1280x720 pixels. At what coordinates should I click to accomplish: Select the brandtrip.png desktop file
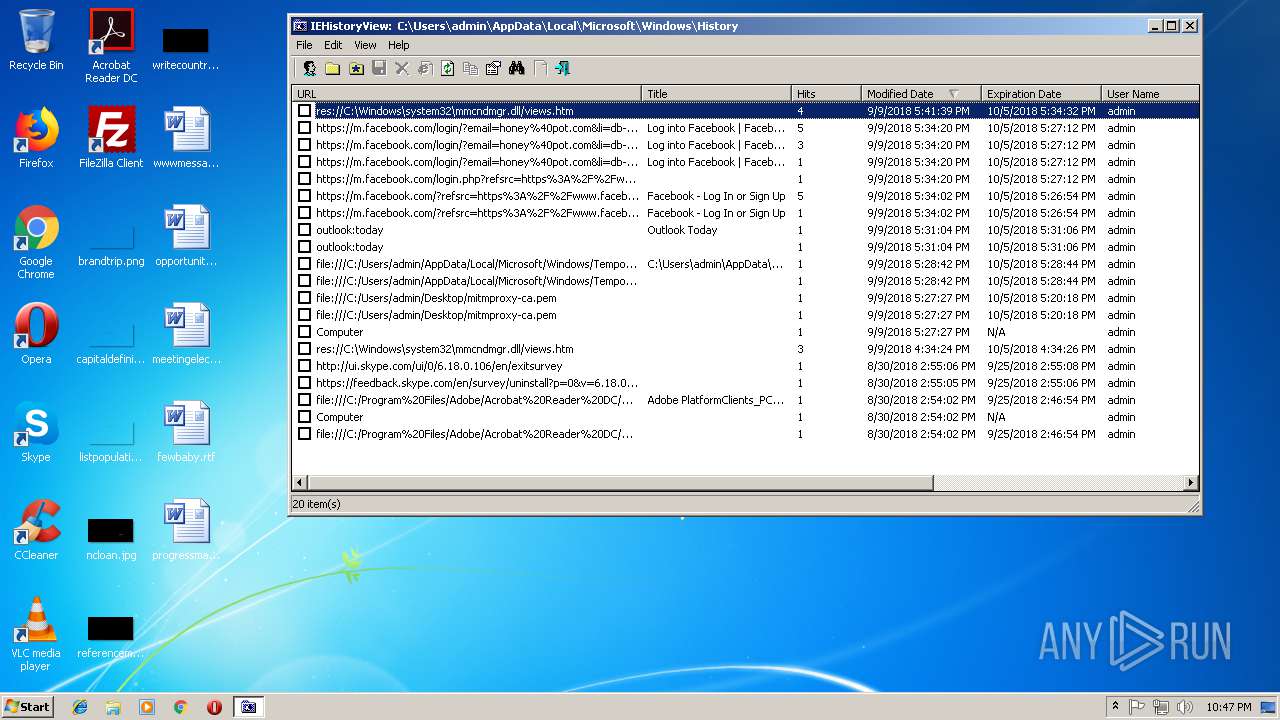111,244
